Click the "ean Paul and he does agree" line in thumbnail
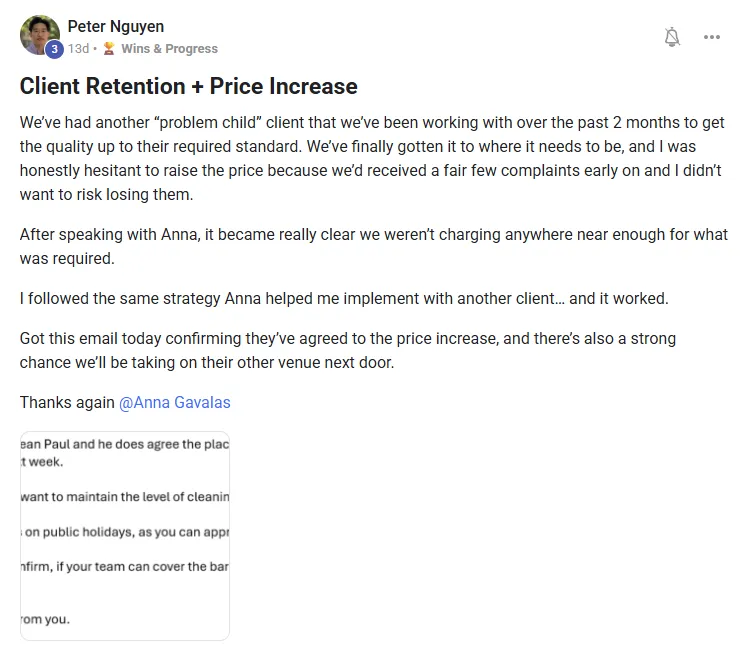 [x=125, y=444]
